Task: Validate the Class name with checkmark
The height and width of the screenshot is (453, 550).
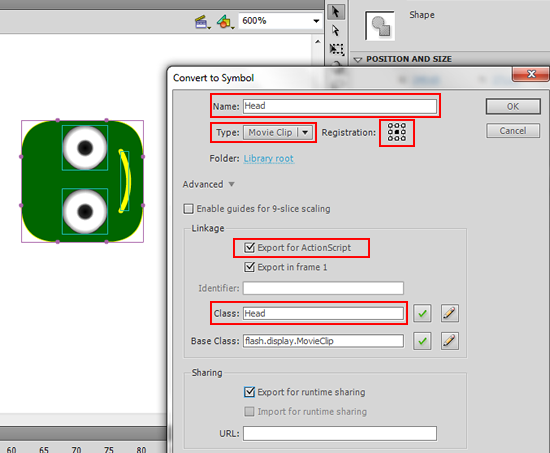Action: 422,313
